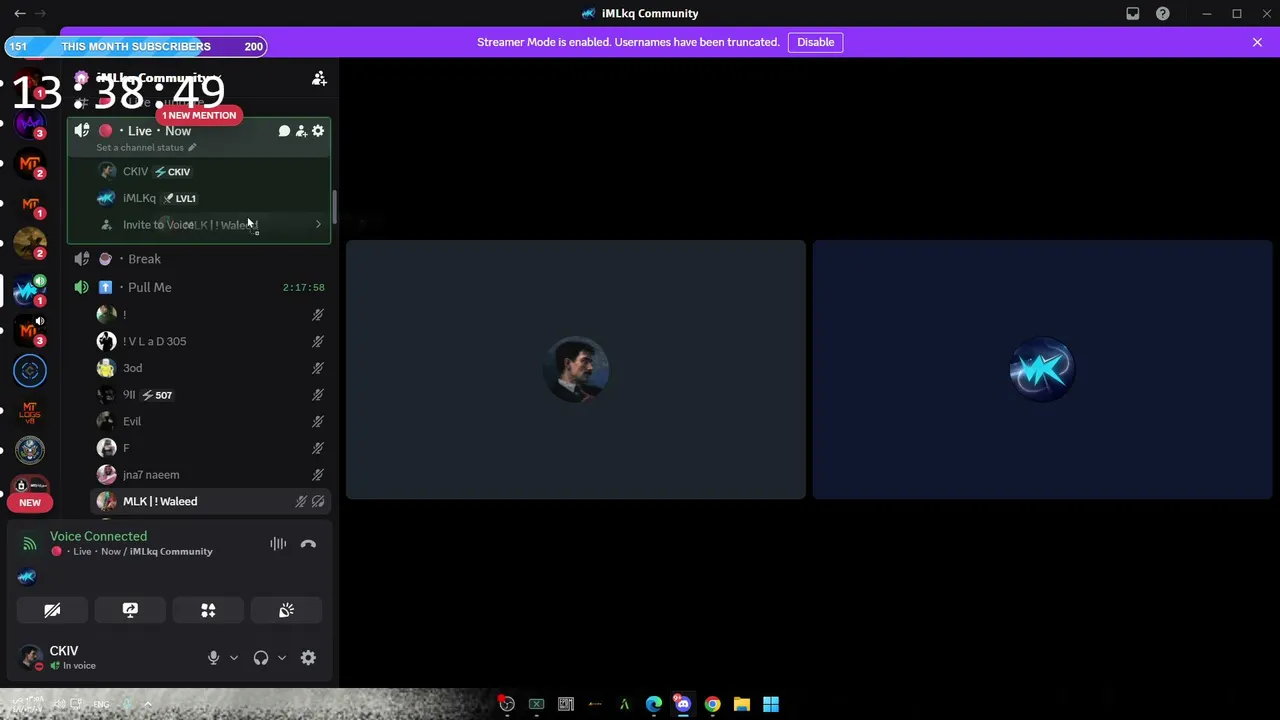
Task: Open the blue circular target-logo server
Action: (30, 371)
